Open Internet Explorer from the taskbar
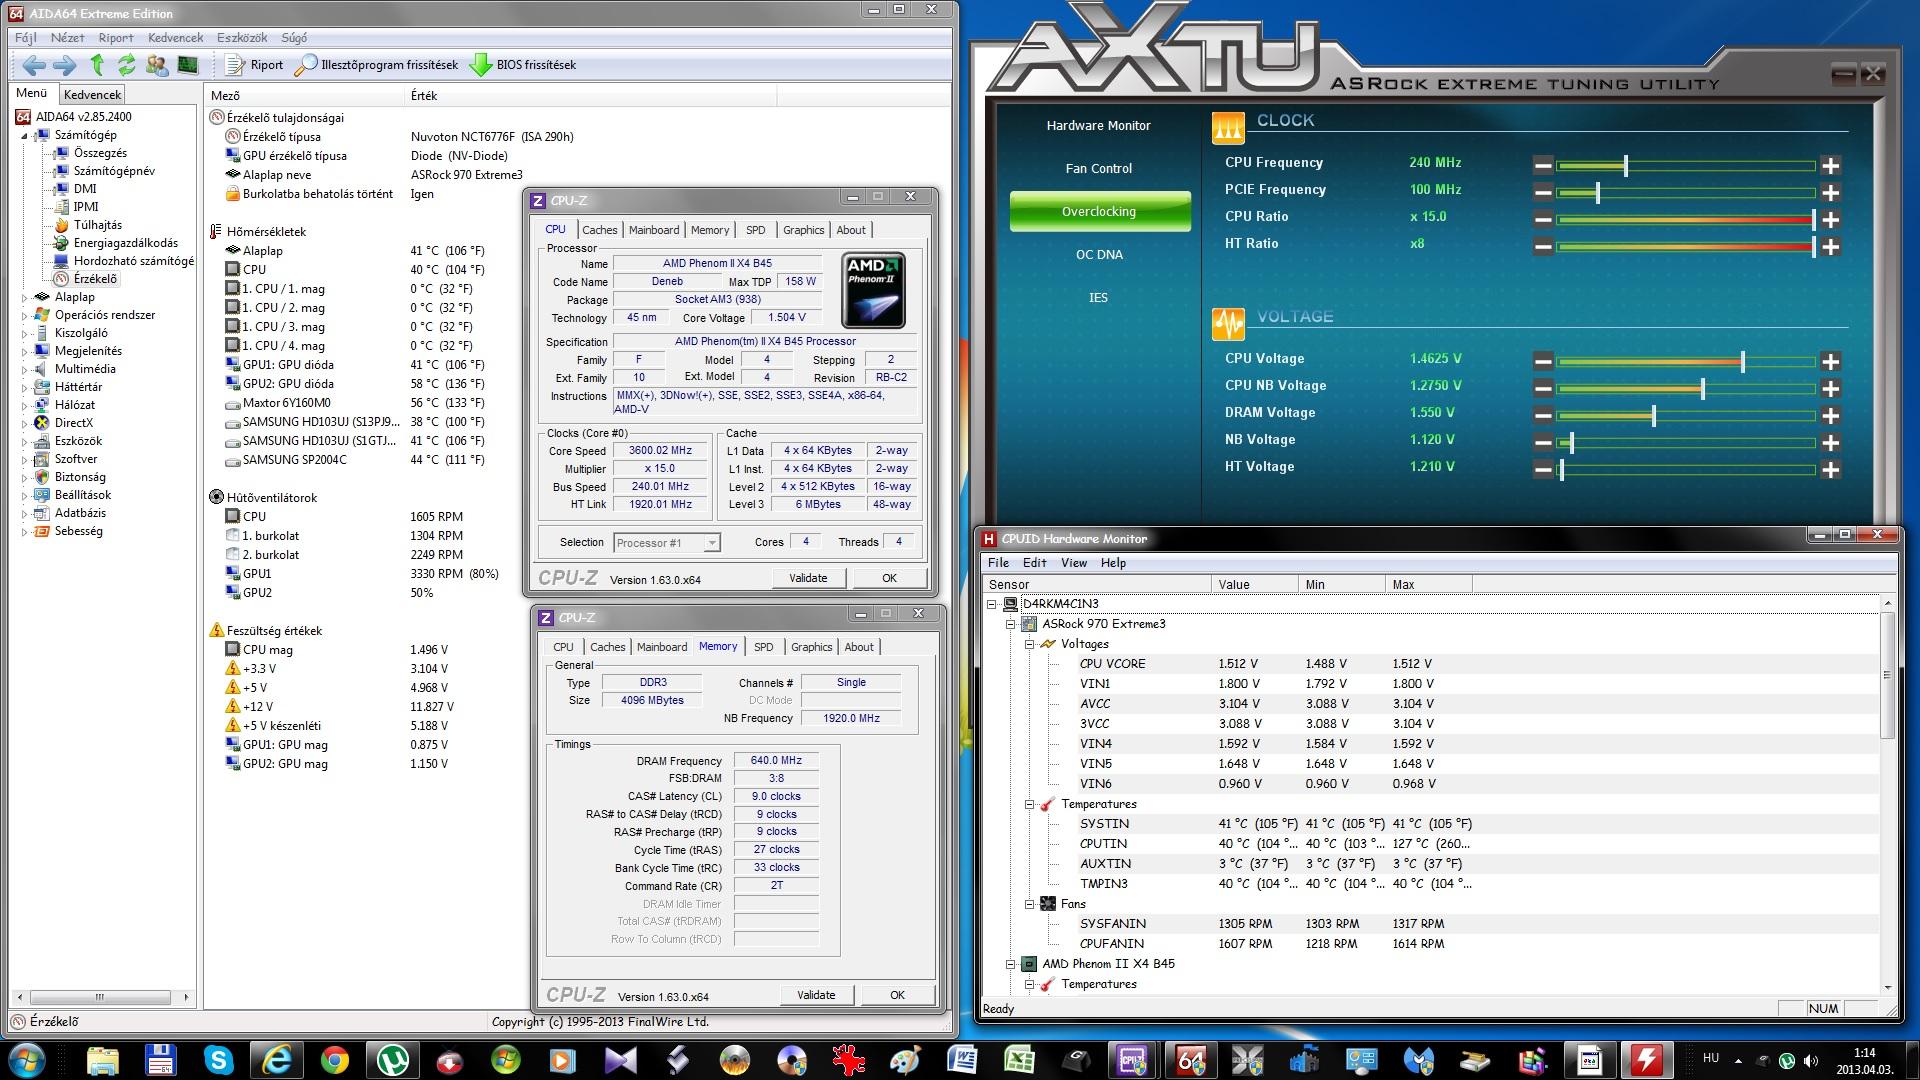The height and width of the screenshot is (1080, 1920). click(276, 1060)
